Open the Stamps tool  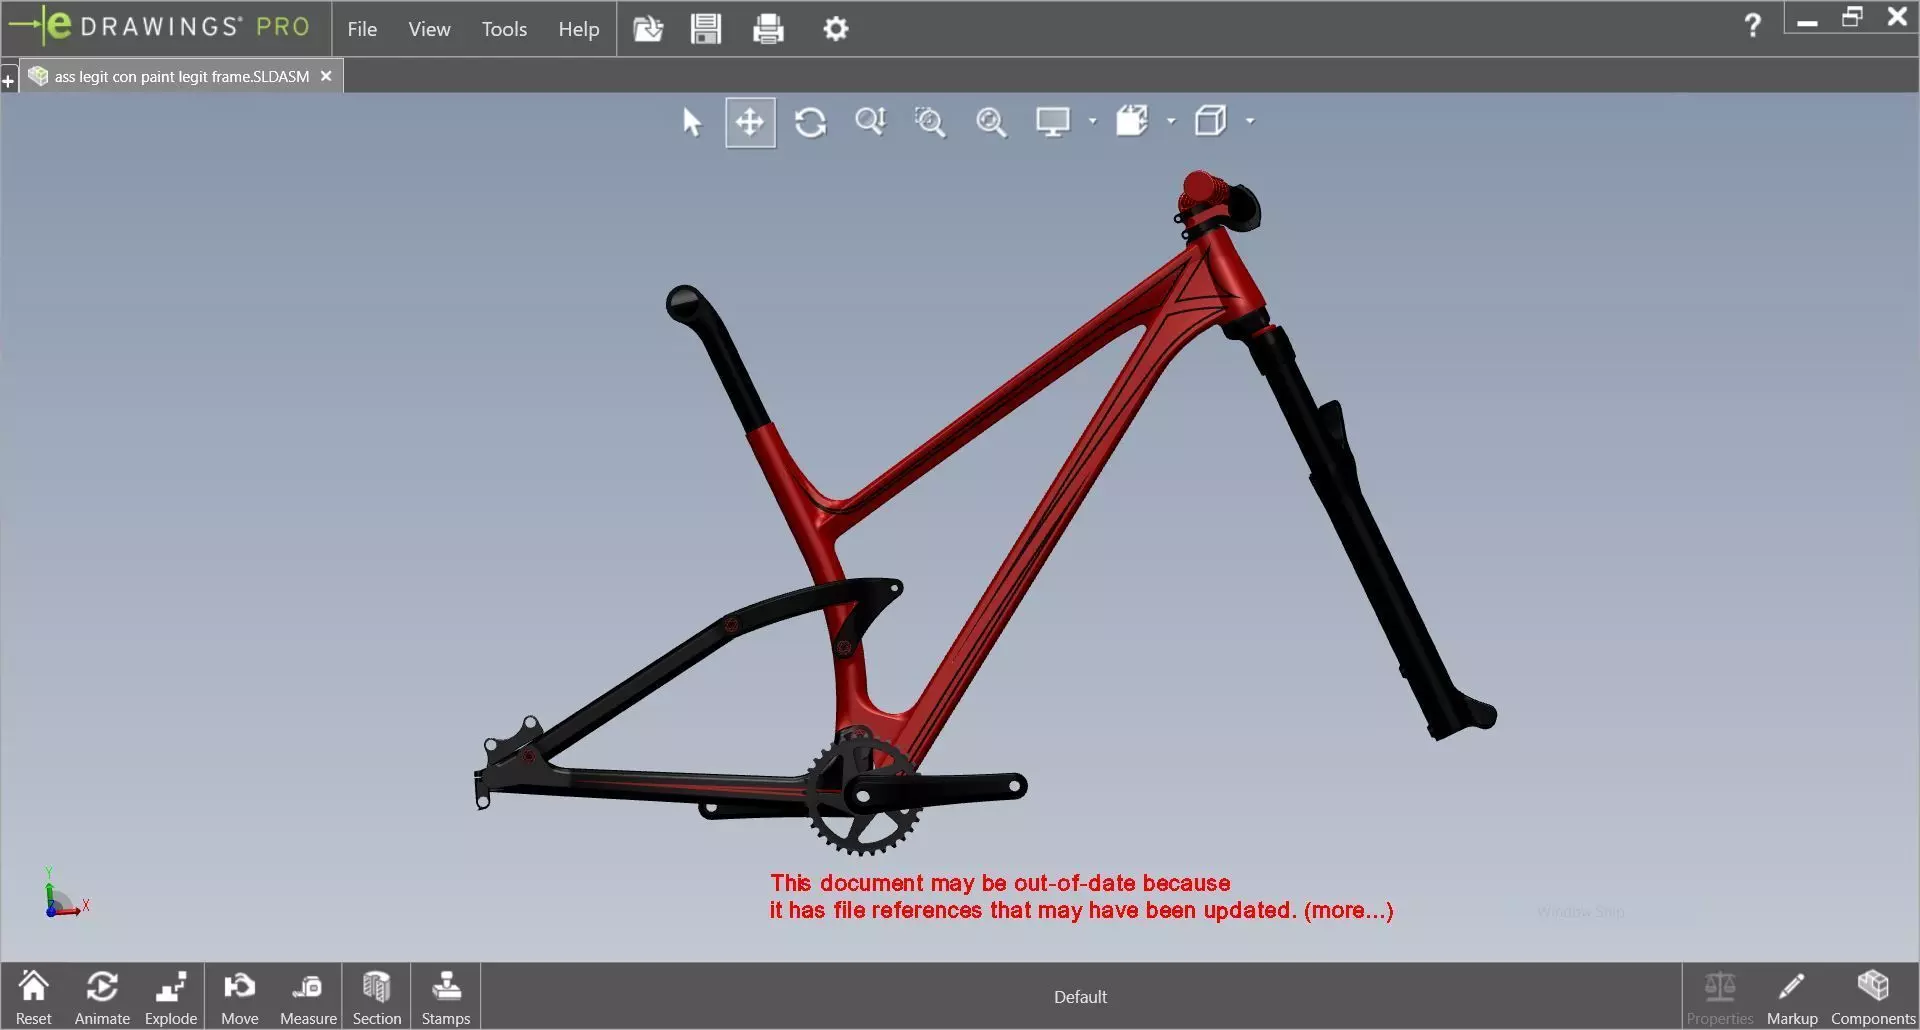[445, 997]
